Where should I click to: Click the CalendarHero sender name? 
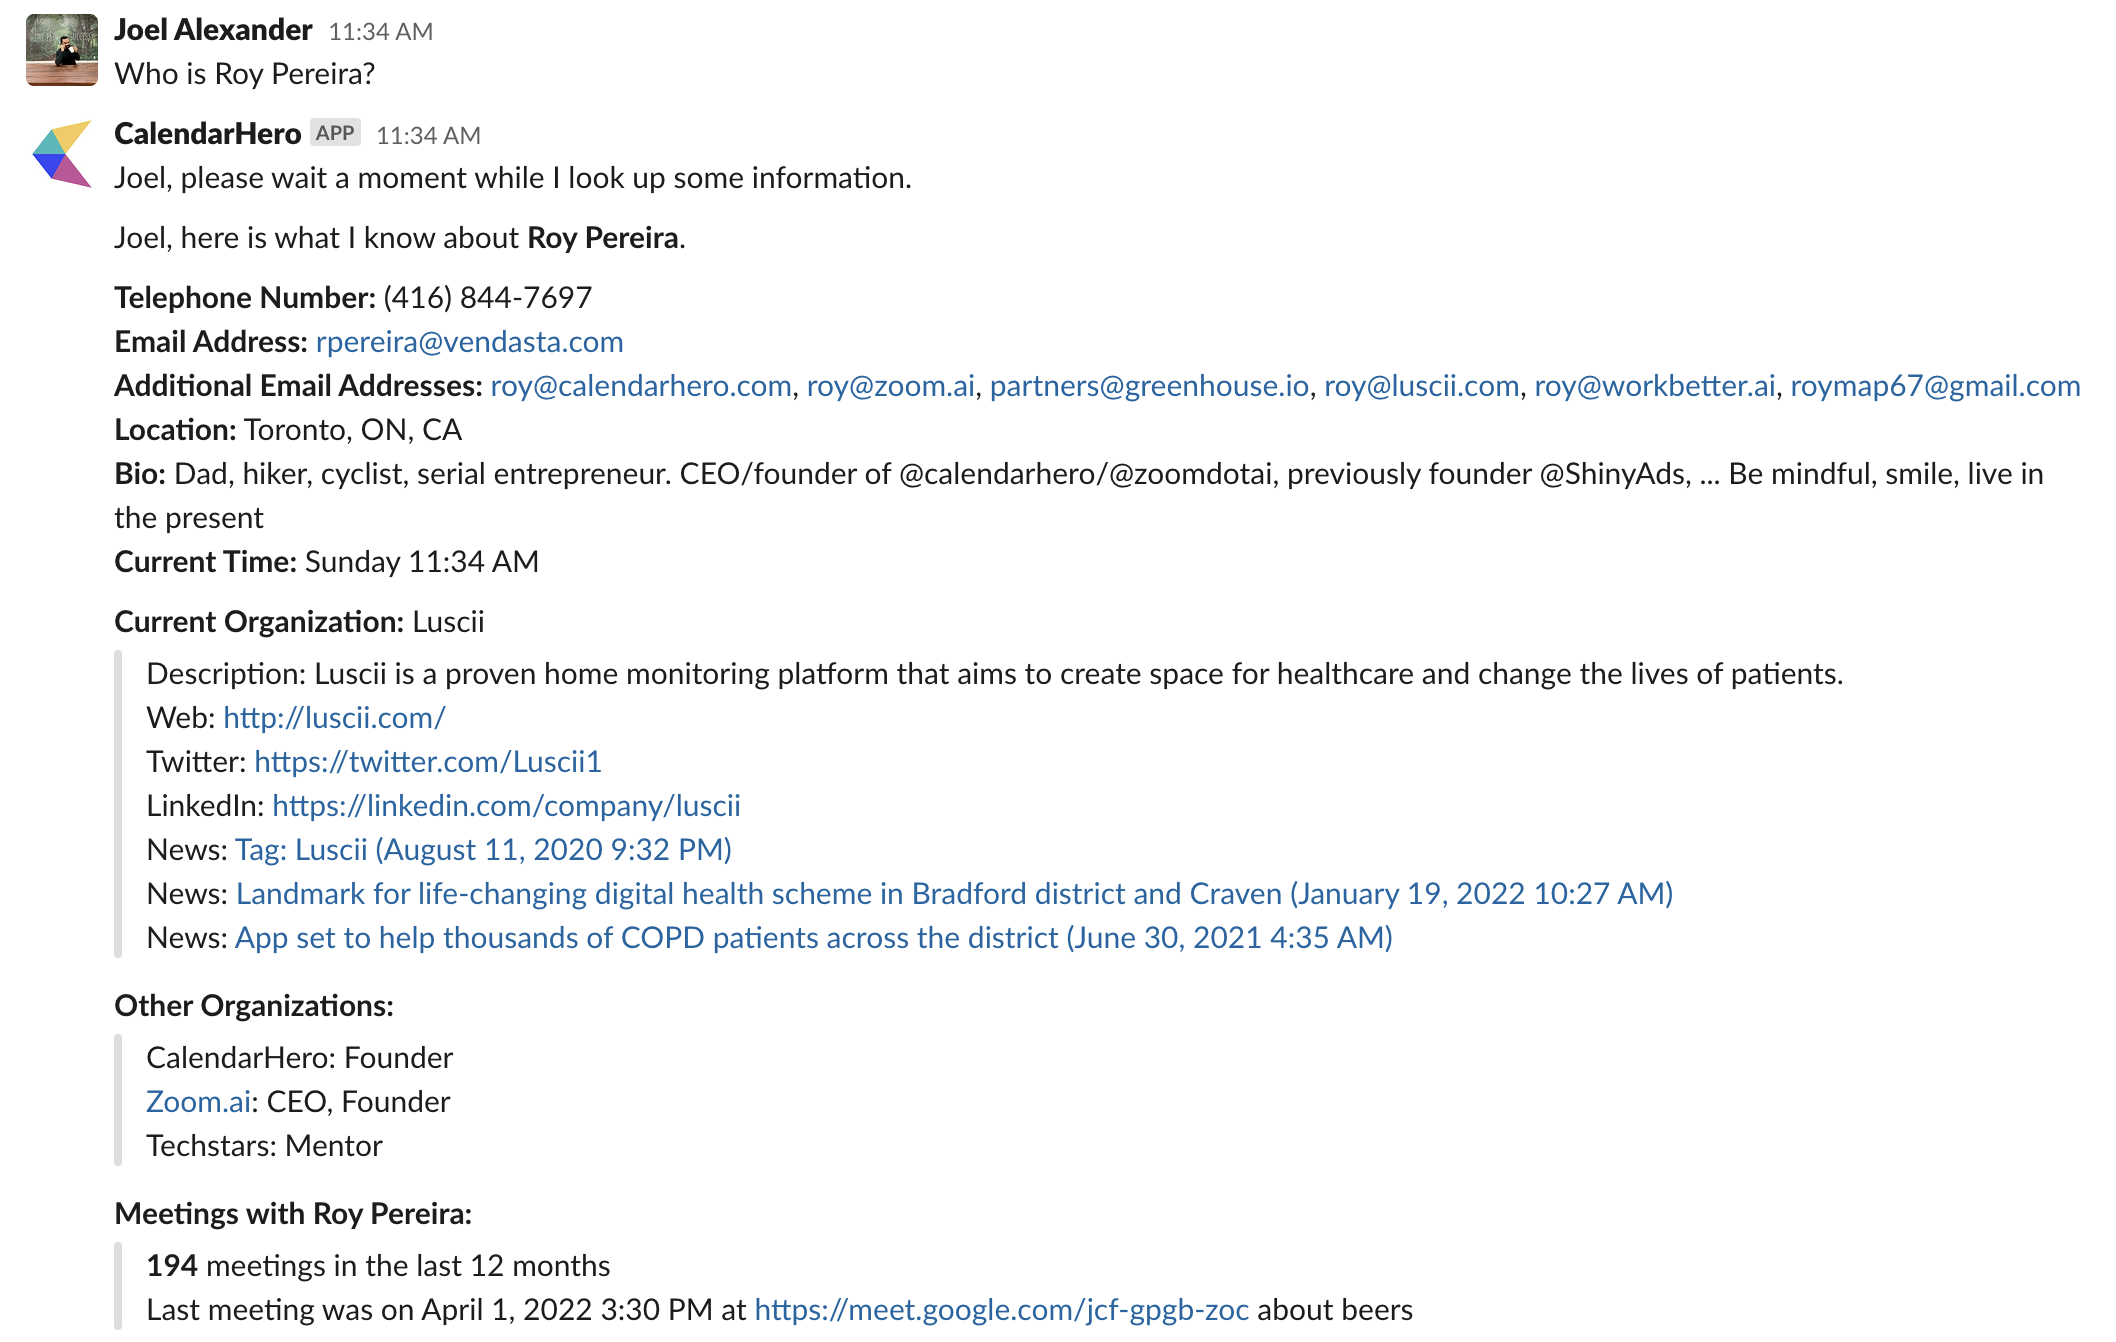(x=207, y=134)
